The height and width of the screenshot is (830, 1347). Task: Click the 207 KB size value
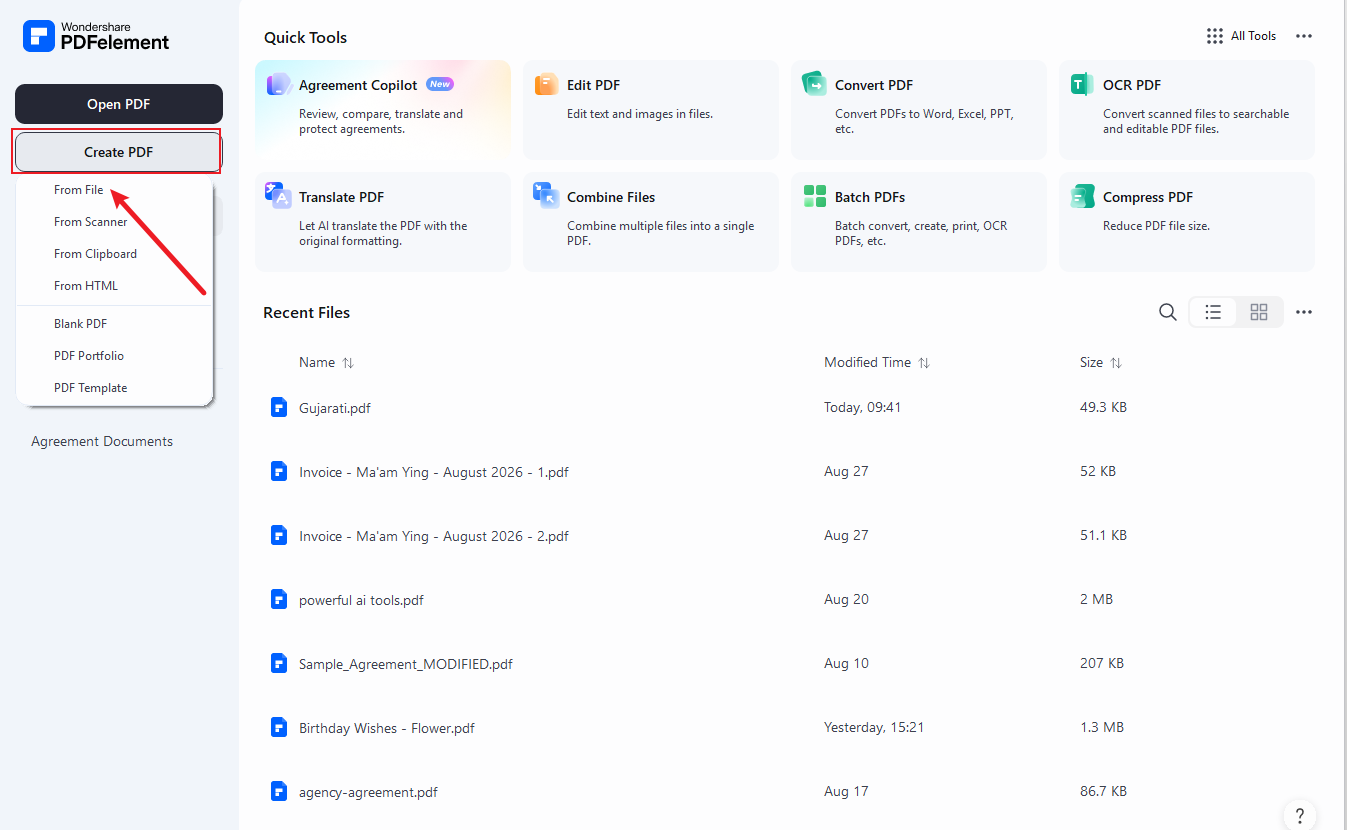tap(1102, 663)
